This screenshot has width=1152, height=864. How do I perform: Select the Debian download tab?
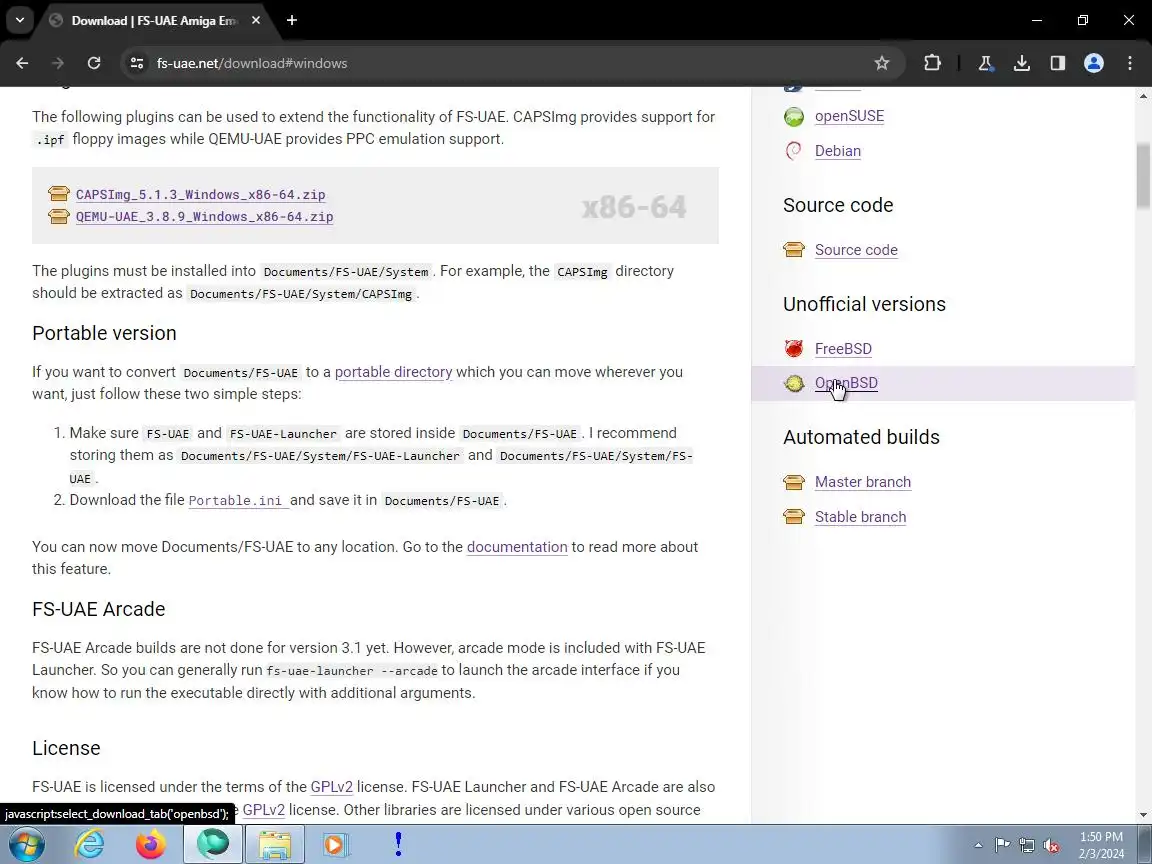point(838,151)
